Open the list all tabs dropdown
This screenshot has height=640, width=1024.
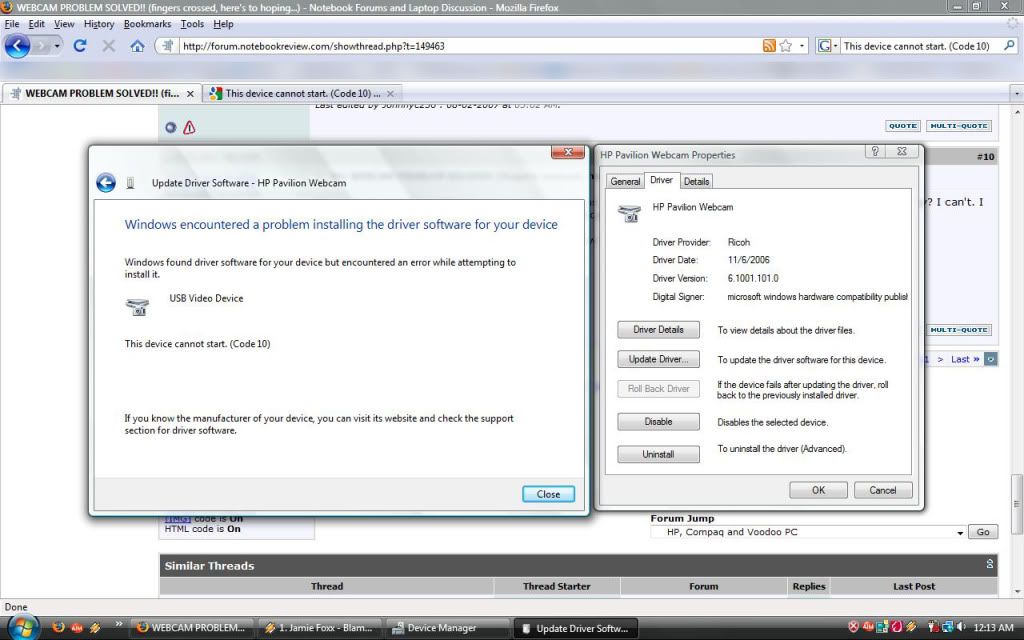pos(1016,93)
